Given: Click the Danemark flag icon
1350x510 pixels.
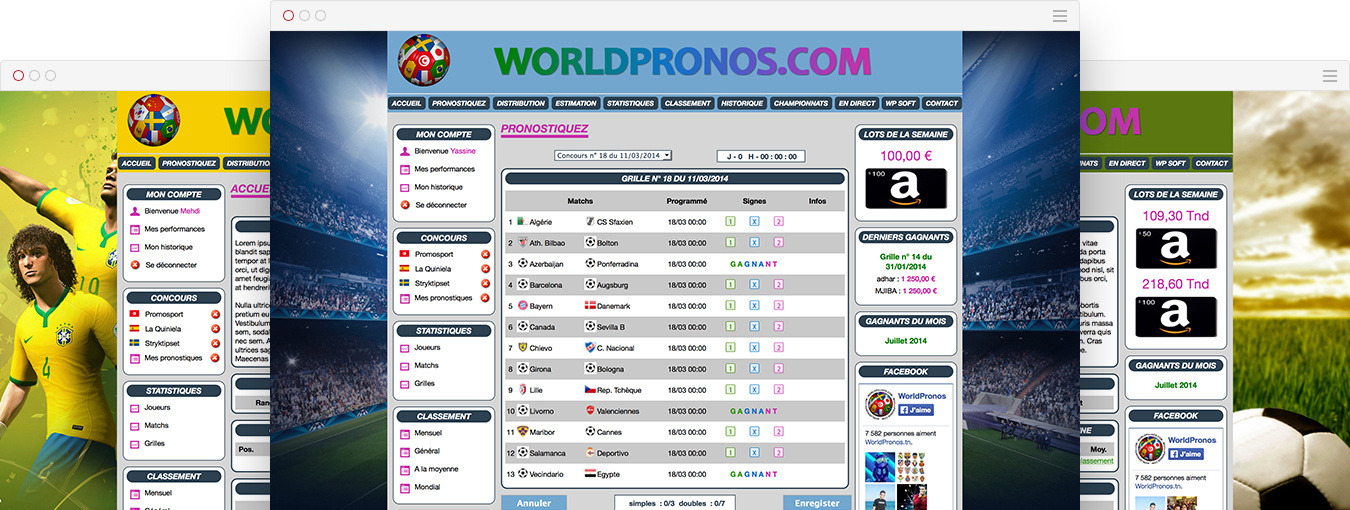Looking at the screenshot, I should coord(590,306).
